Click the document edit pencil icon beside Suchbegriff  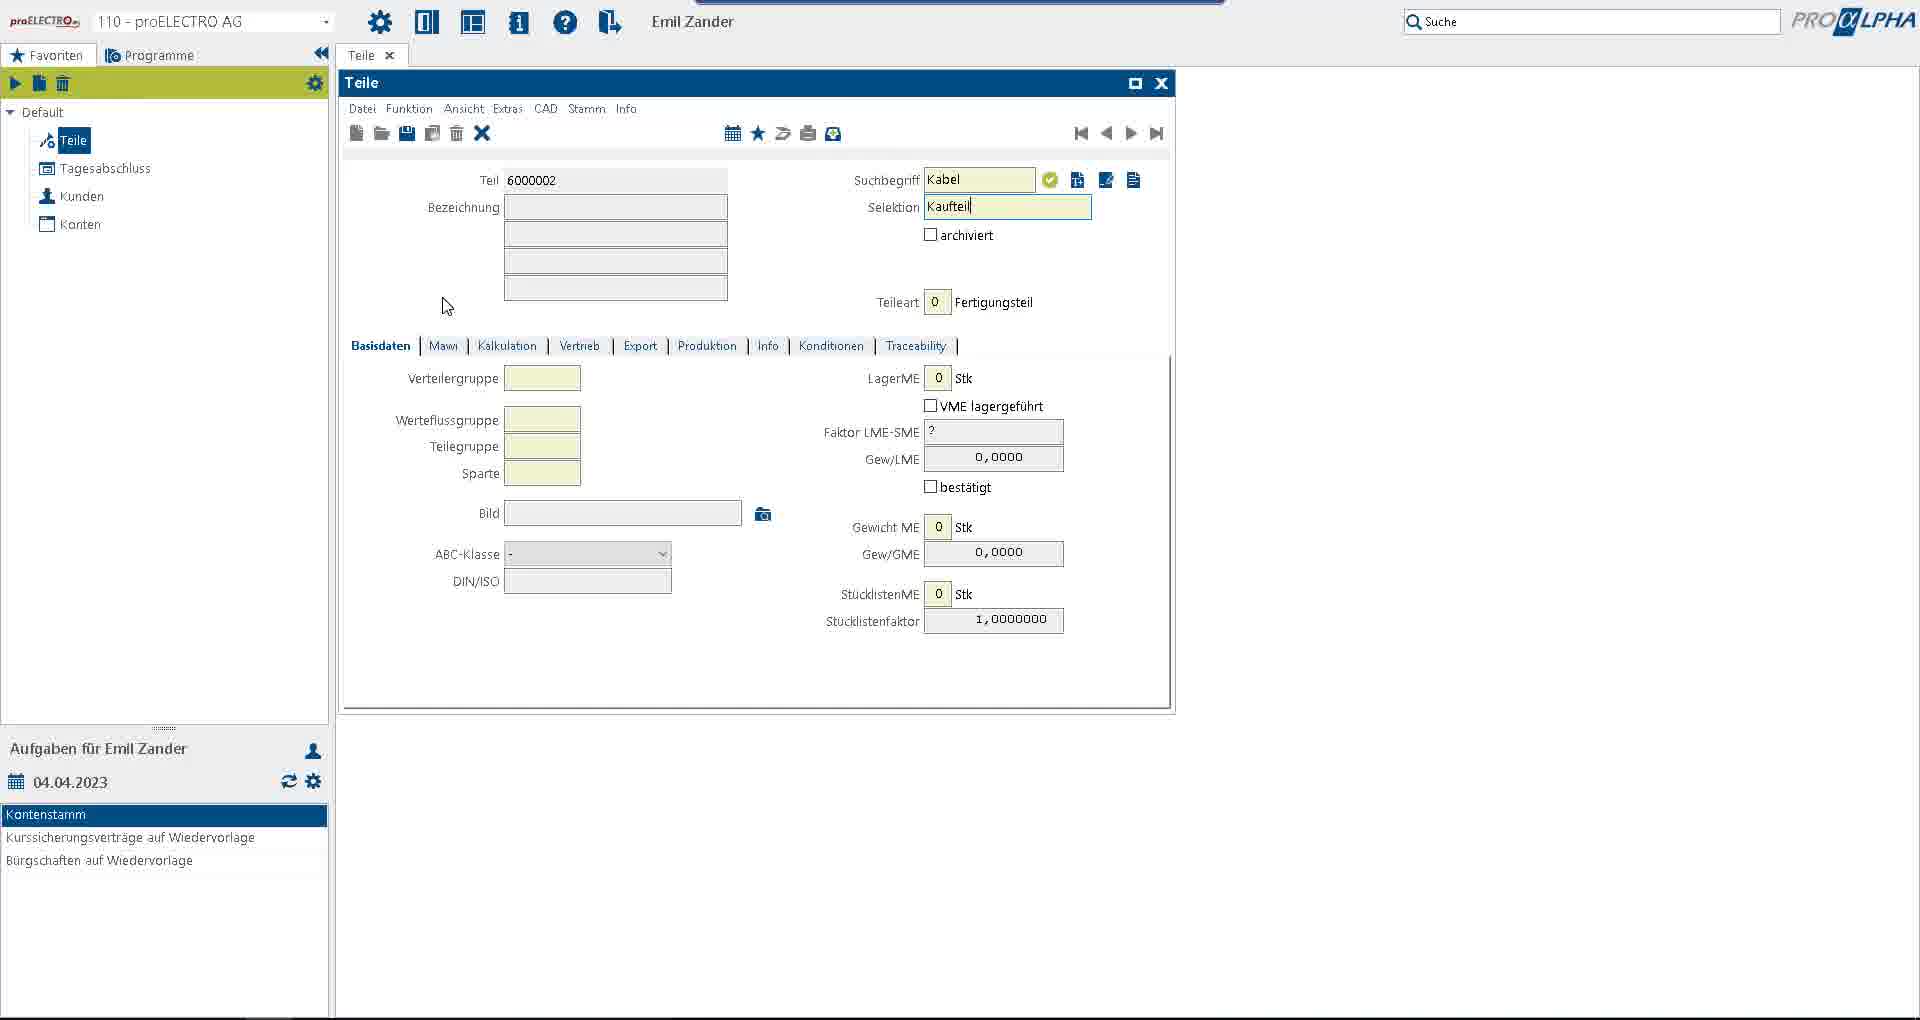pyautogui.click(x=1106, y=180)
